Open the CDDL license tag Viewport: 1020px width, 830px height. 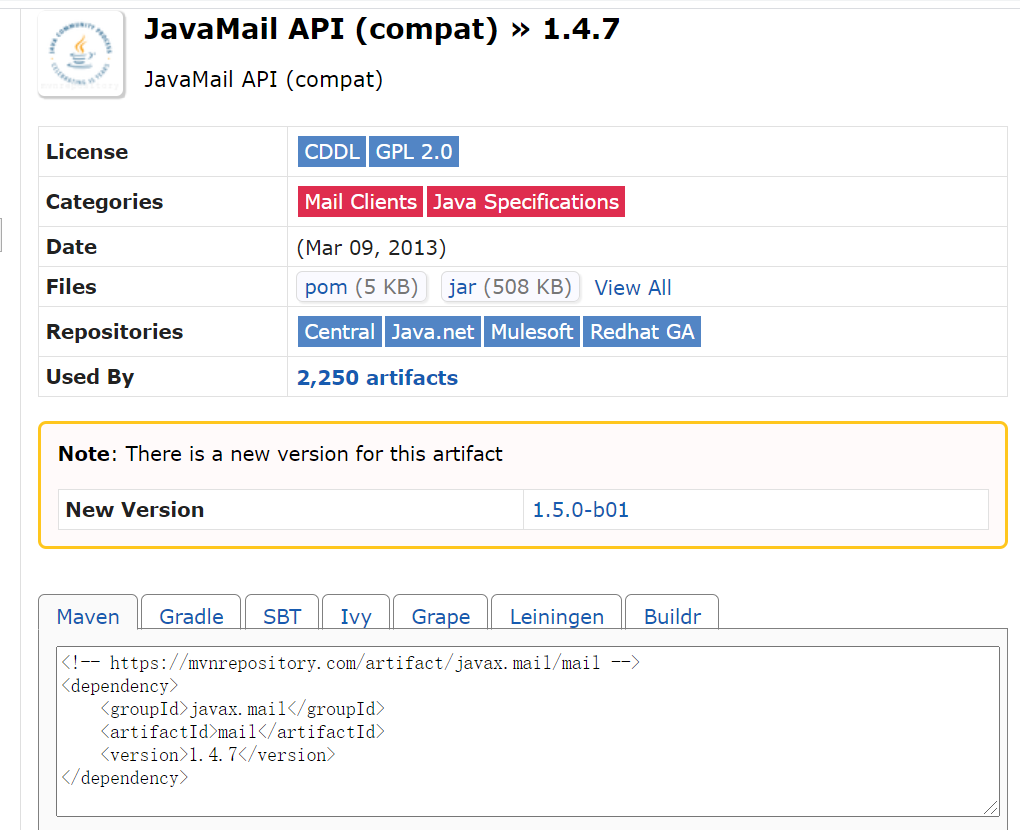pyautogui.click(x=332, y=152)
